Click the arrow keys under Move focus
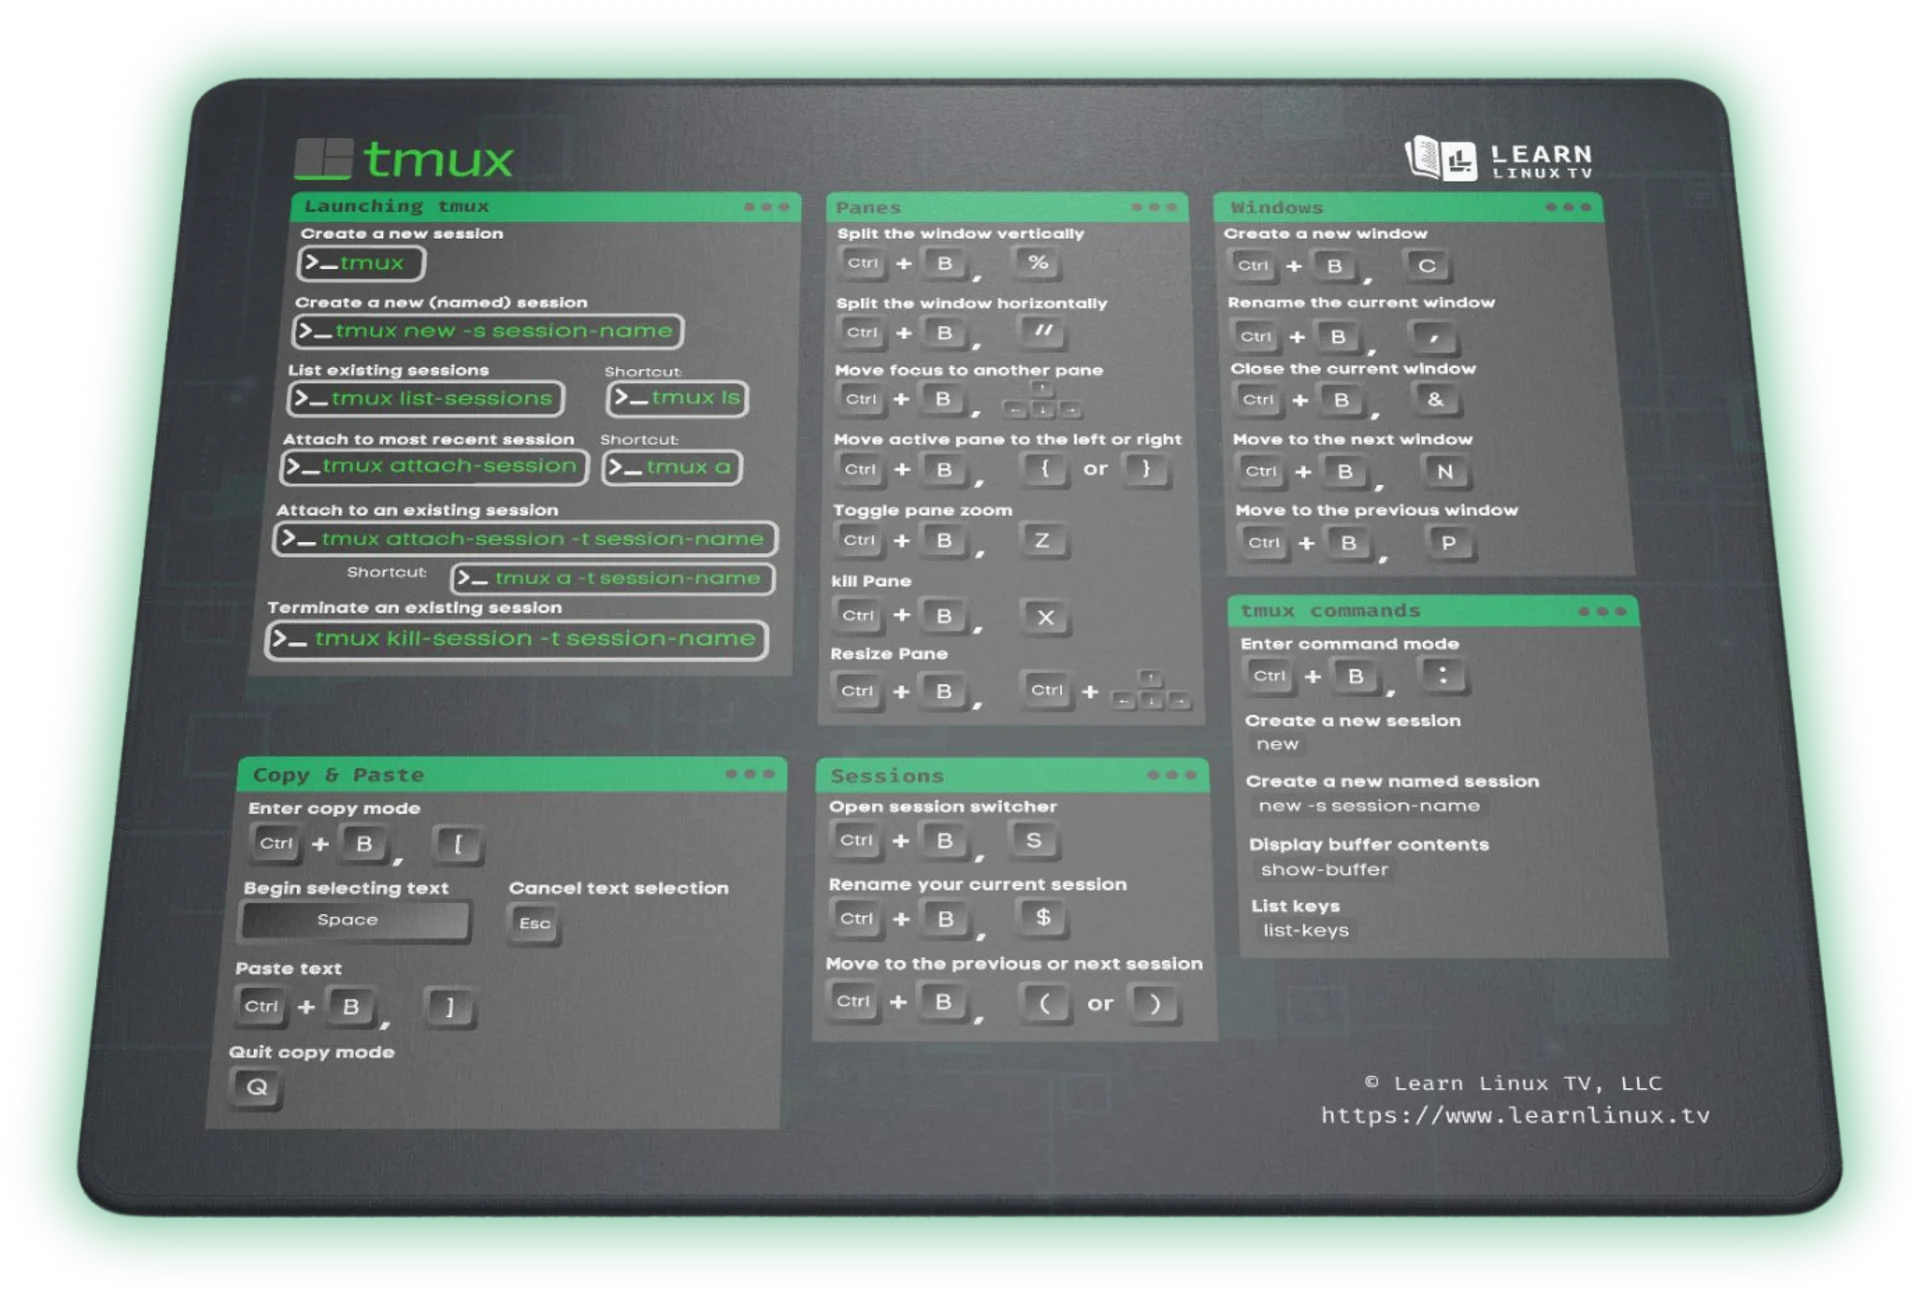This screenshot has width=1920, height=1296. (1042, 400)
